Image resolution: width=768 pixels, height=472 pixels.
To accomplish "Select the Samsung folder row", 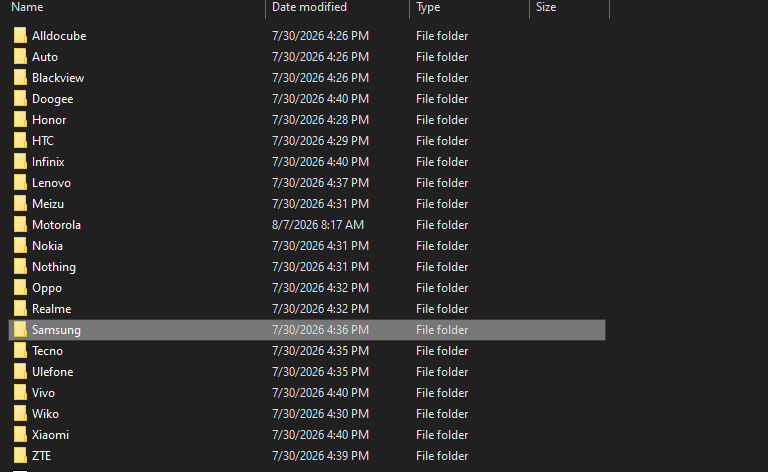I will point(307,330).
